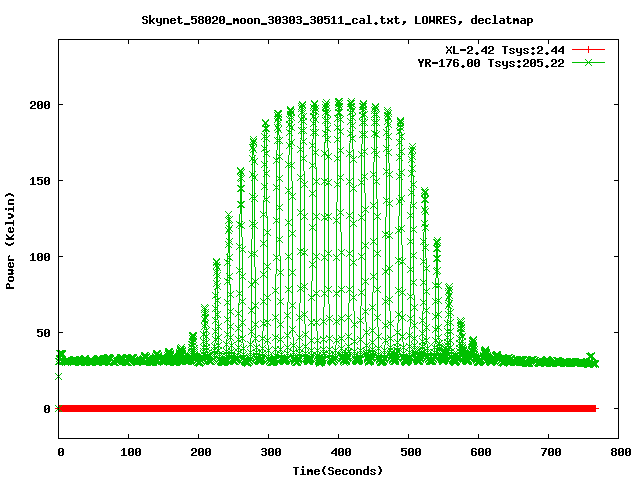Click x-axis tick label 800
640x480 pixels.
621,452
